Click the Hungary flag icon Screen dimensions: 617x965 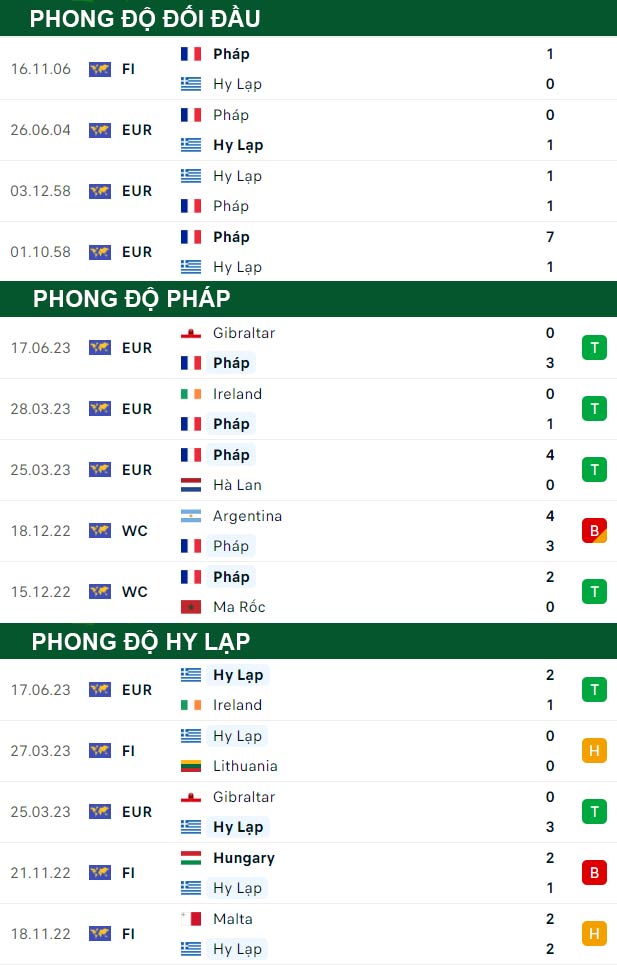tap(191, 857)
